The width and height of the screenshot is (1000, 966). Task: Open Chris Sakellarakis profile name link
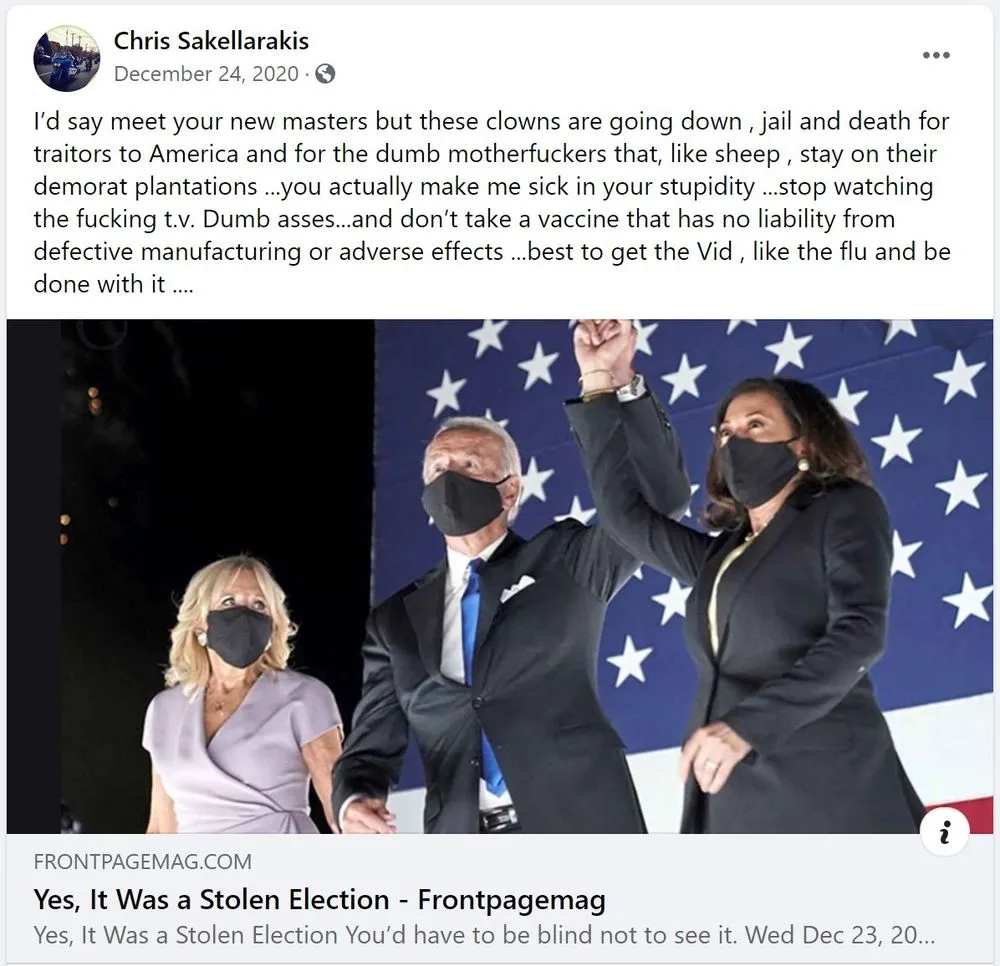tap(211, 41)
